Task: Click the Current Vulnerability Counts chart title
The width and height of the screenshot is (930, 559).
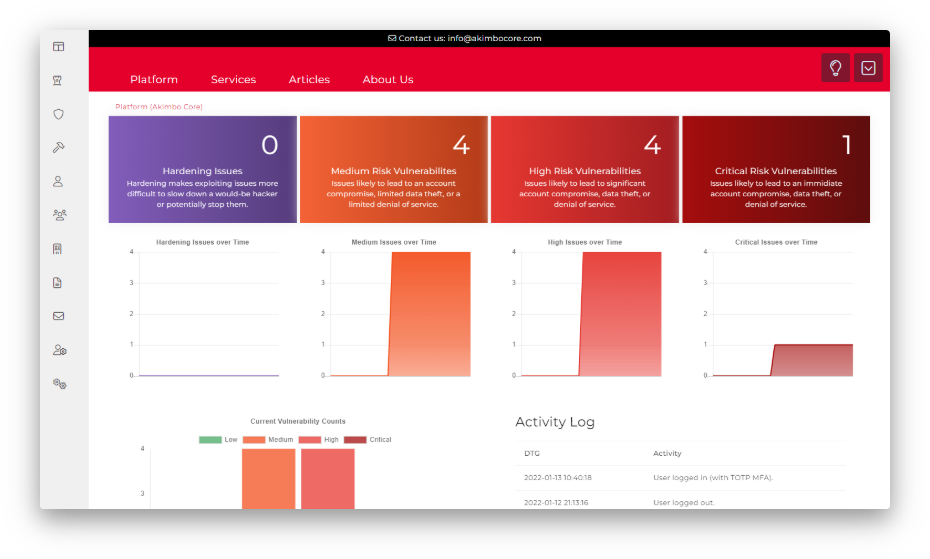Action: [x=298, y=421]
